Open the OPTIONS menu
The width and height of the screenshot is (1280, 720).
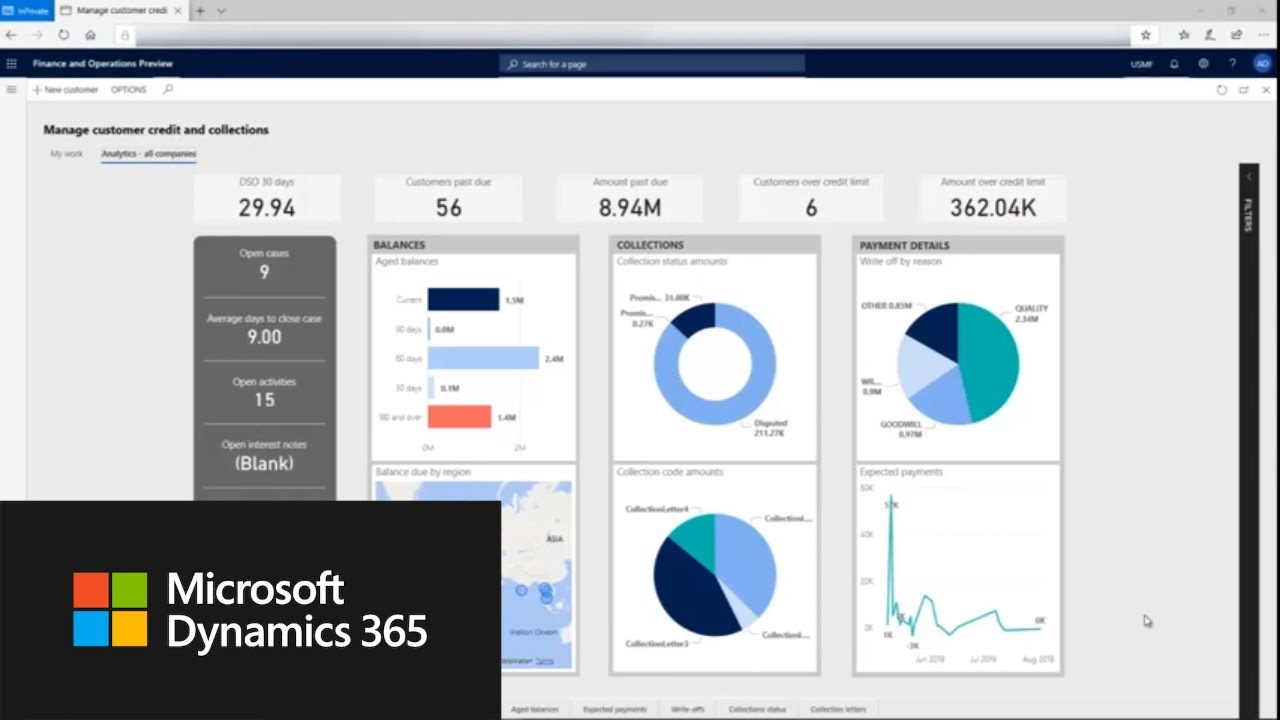point(128,90)
